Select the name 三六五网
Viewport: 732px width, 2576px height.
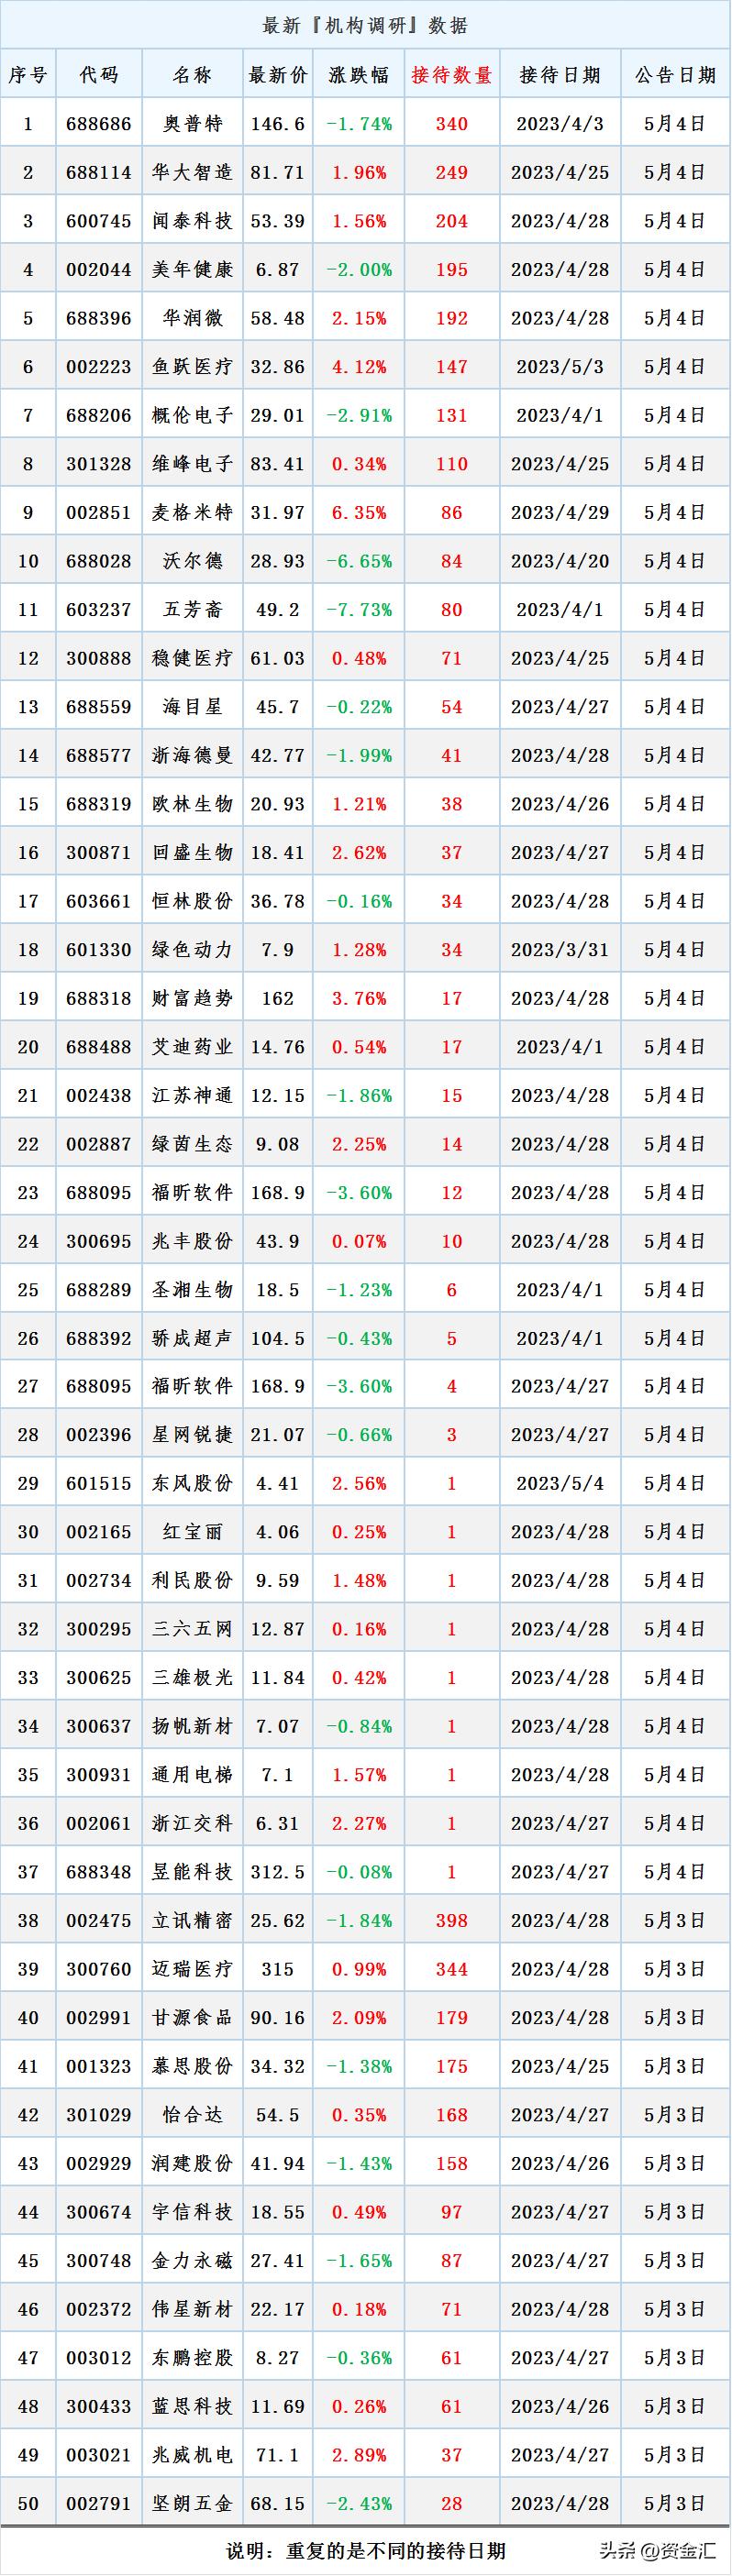pos(192,1629)
